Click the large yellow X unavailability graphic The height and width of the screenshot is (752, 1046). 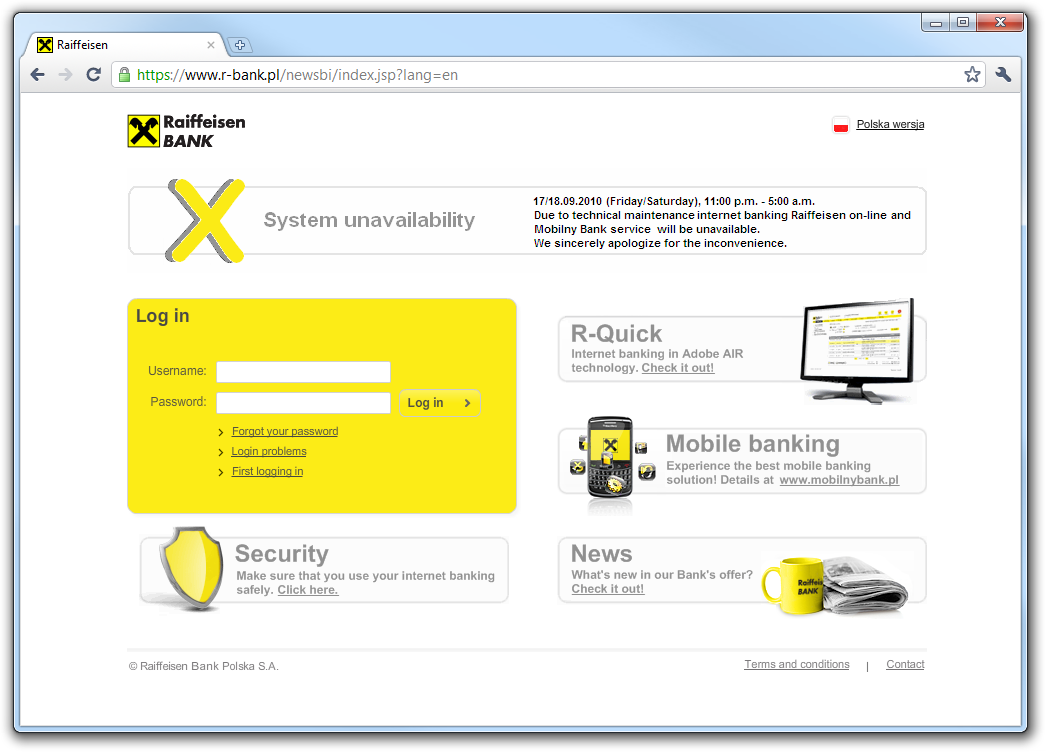coord(205,220)
